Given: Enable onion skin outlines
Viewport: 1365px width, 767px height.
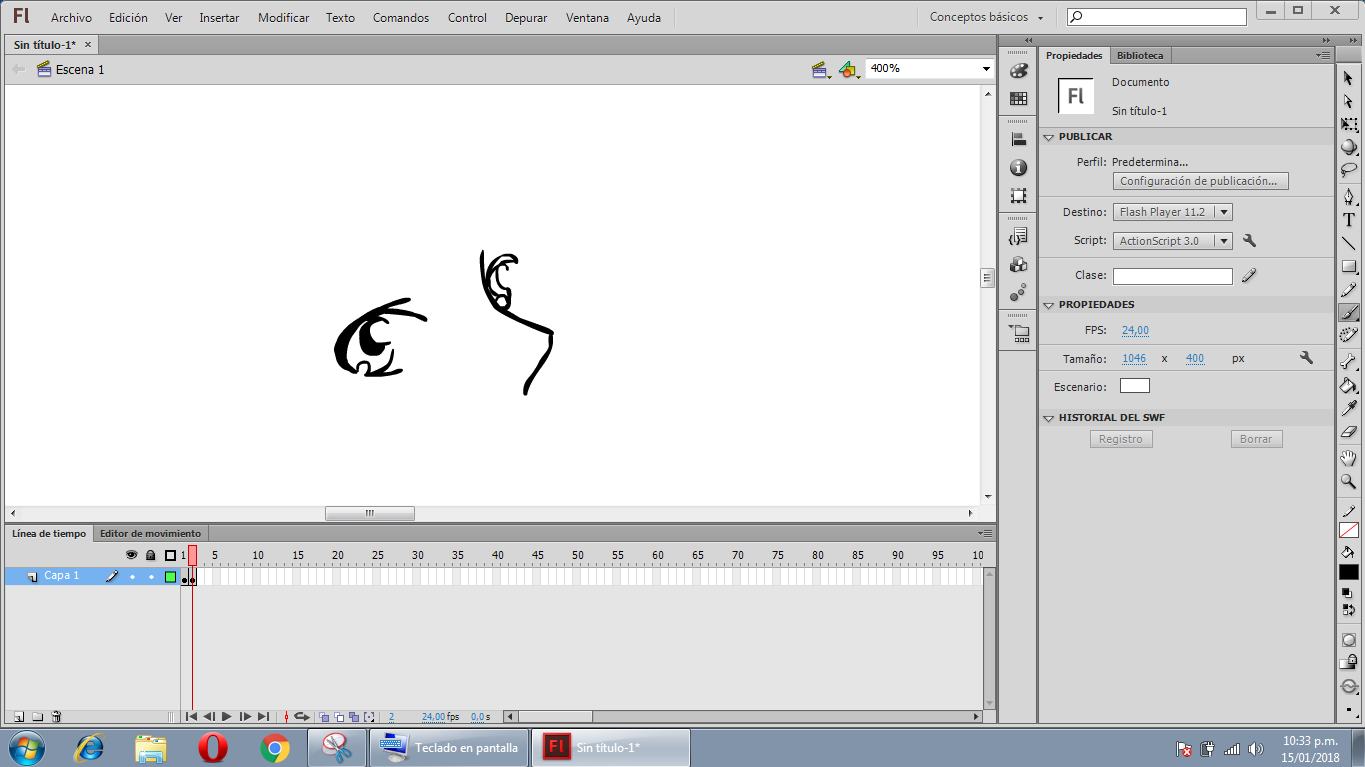Looking at the screenshot, I should [x=339, y=717].
